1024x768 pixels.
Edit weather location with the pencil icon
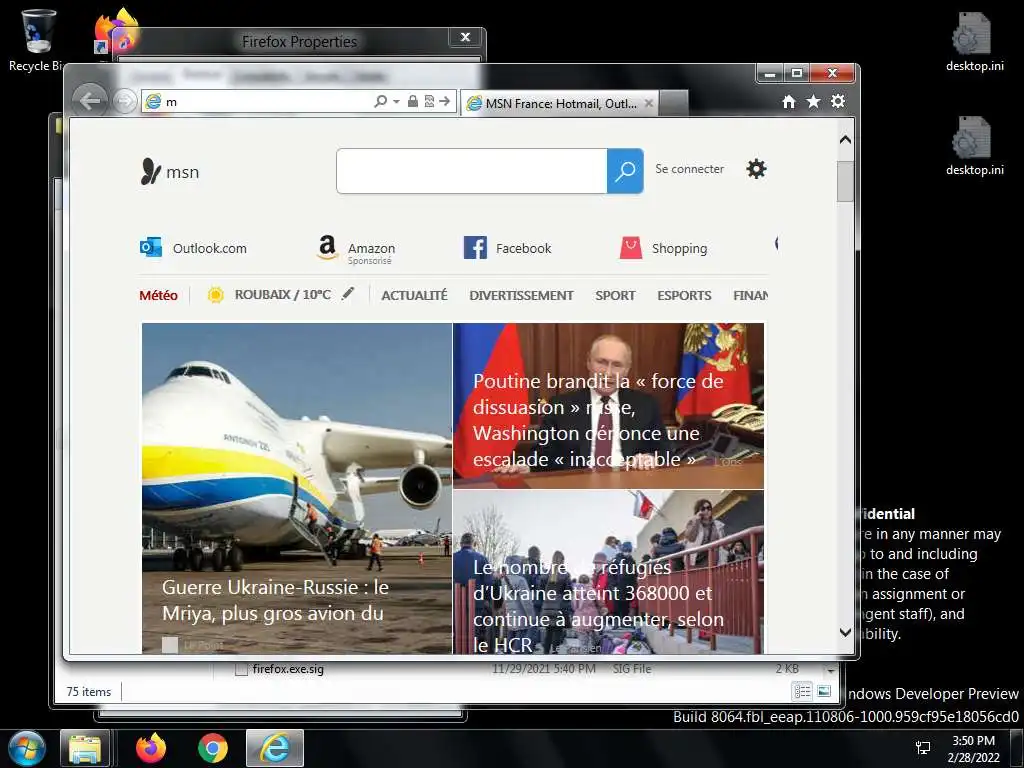click(x=348, y=294)
